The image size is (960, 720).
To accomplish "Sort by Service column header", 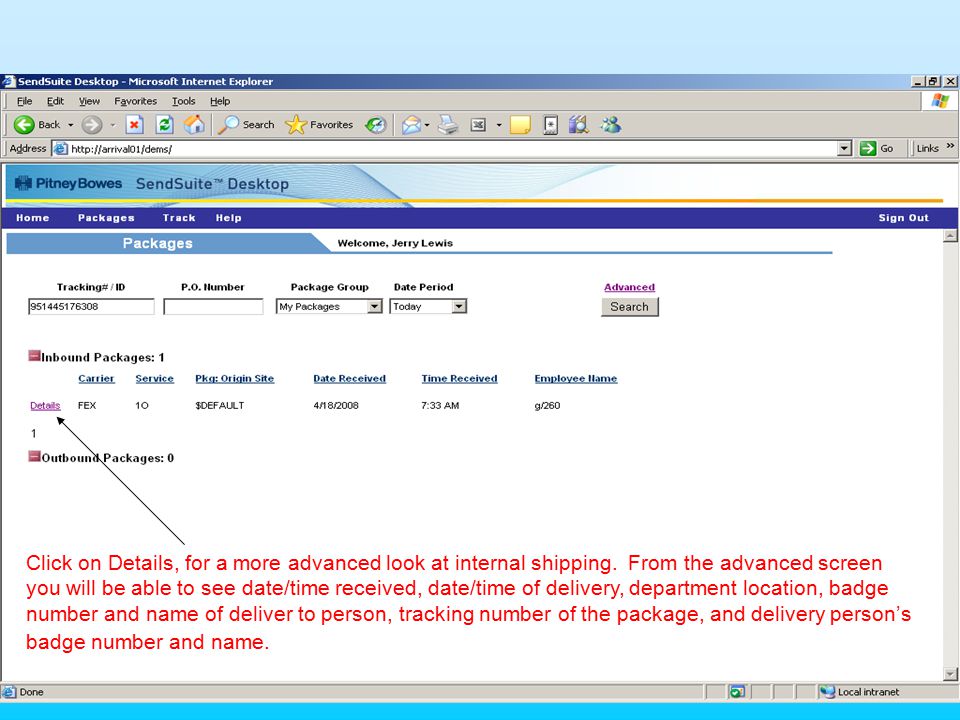I will (x=154, y=378).
